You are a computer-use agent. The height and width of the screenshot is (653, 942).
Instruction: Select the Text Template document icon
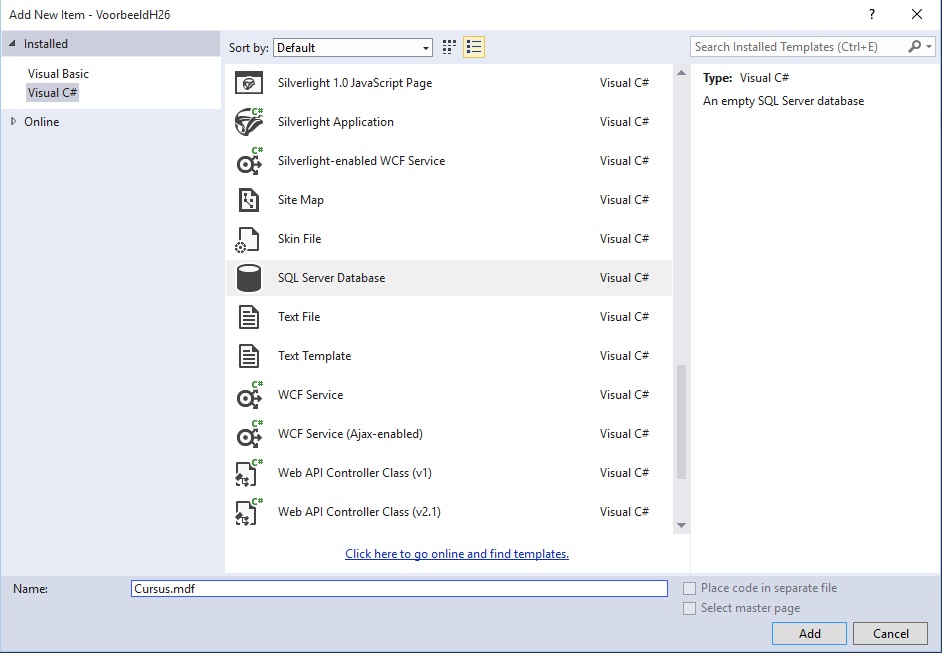(x=249, y=356)
